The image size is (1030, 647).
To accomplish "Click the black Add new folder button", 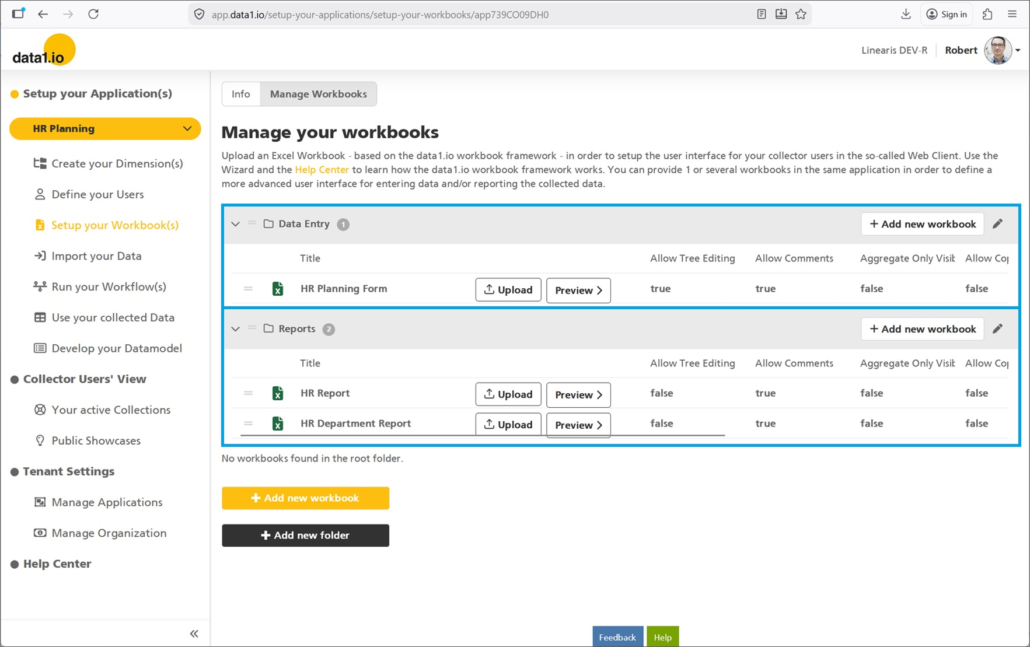I will (x=305, y=535).
